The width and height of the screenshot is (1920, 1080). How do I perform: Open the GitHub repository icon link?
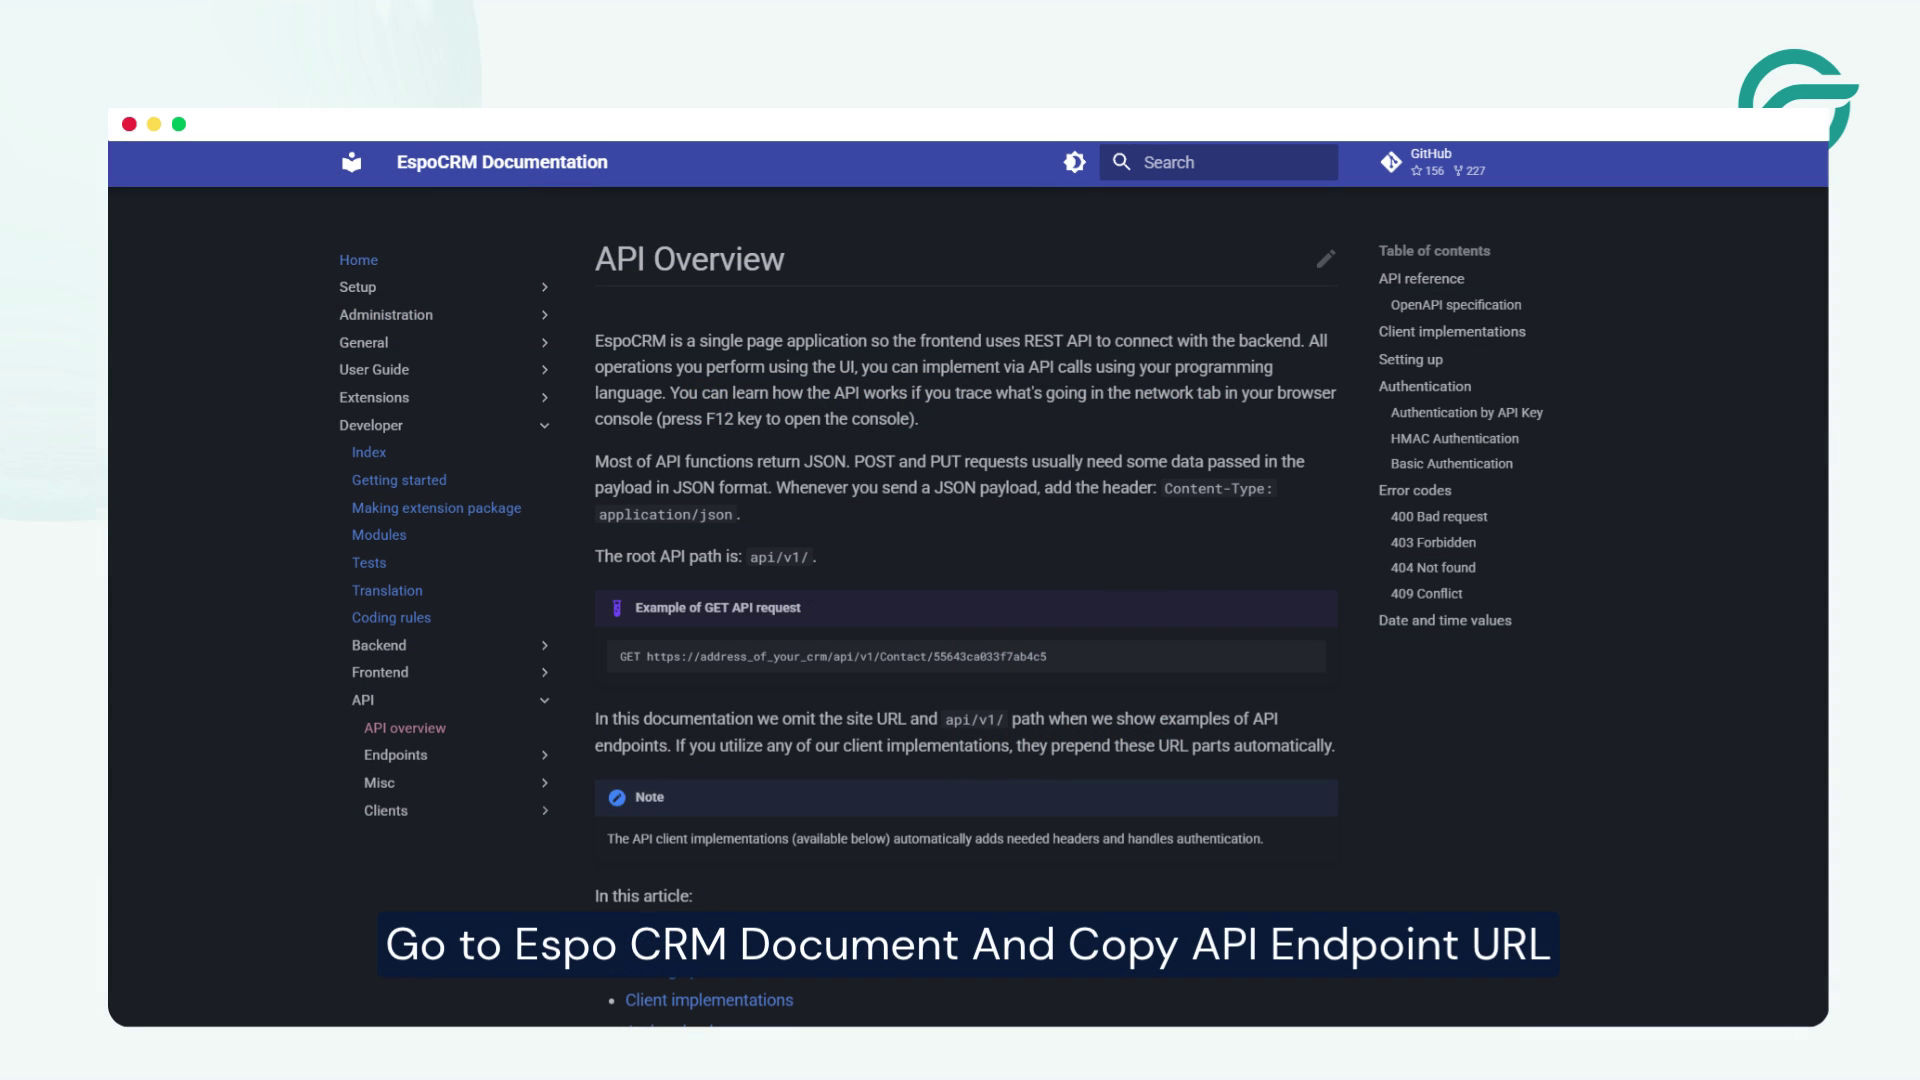pyautogui.click(x=1390, y=162)
